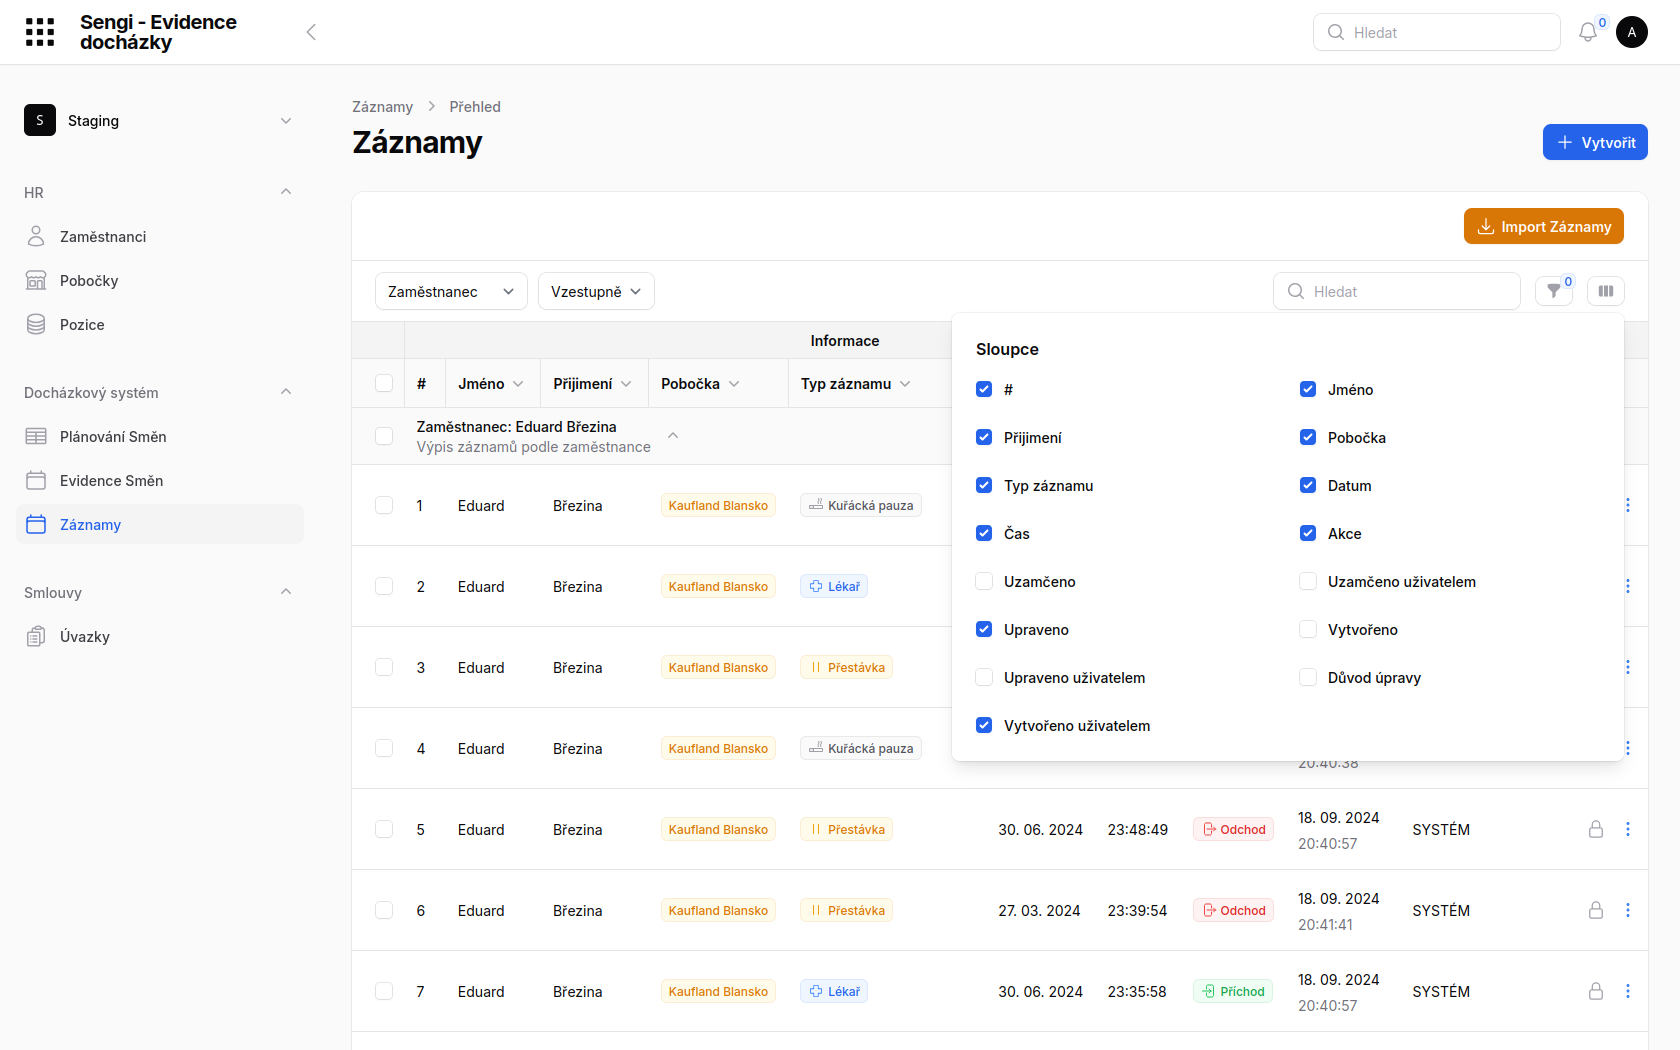
Task: Click the lock icon in row 6
Action: click(1596, 910)
